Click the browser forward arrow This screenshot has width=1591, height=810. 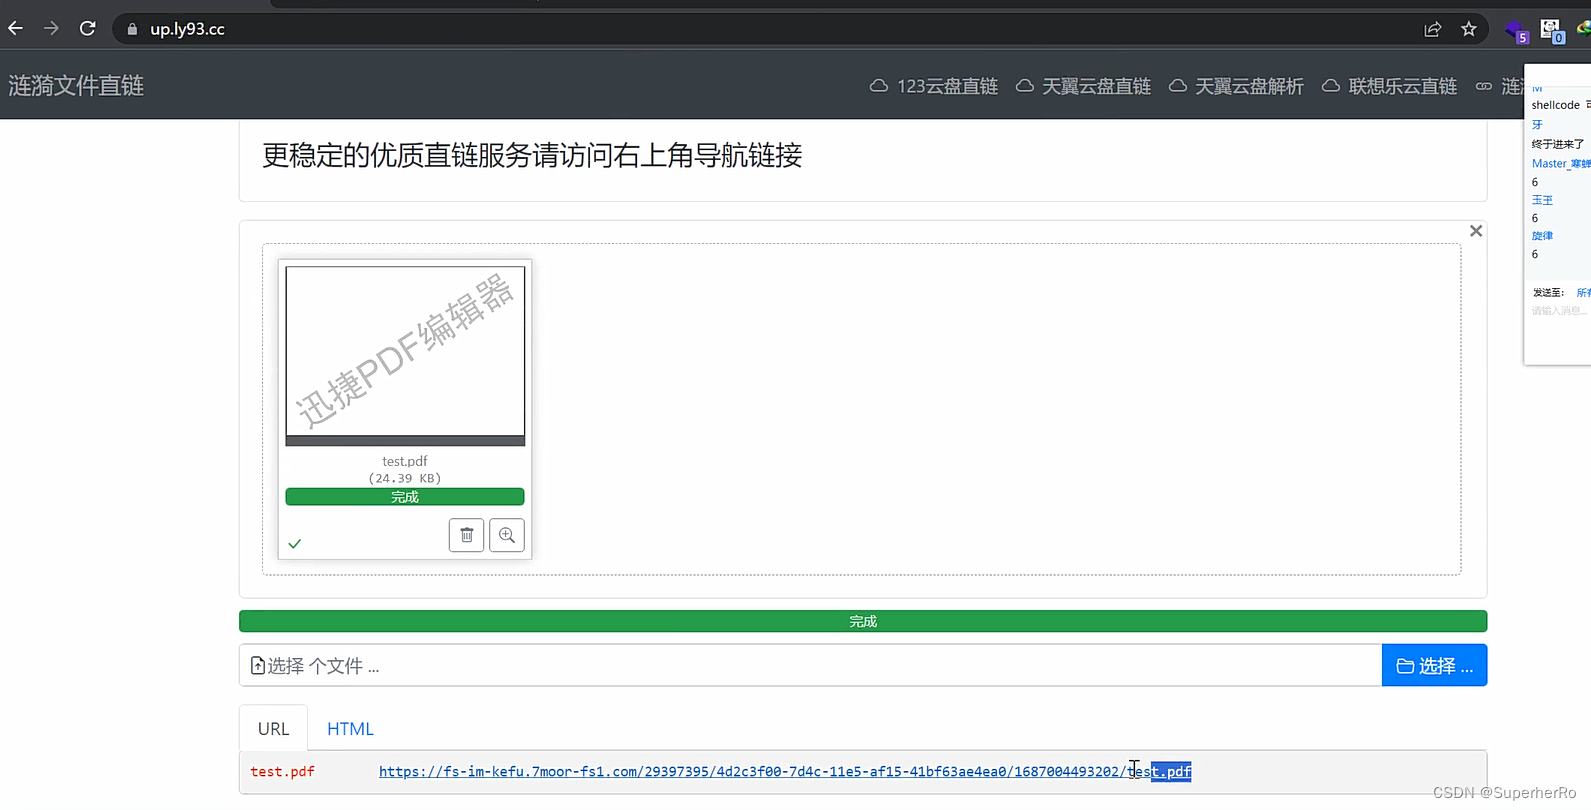(51, 29)
